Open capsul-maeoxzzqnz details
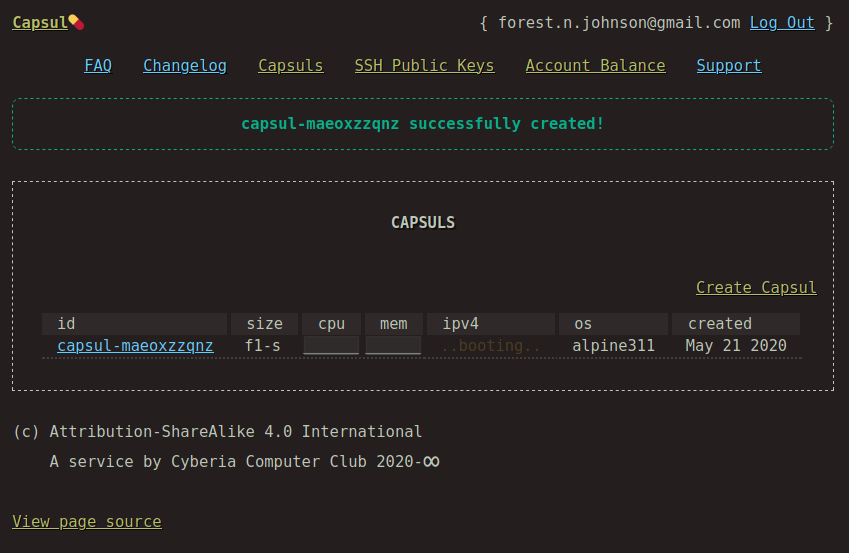The width and height of the screenshot is (849, 553). [x=135, y=346]
